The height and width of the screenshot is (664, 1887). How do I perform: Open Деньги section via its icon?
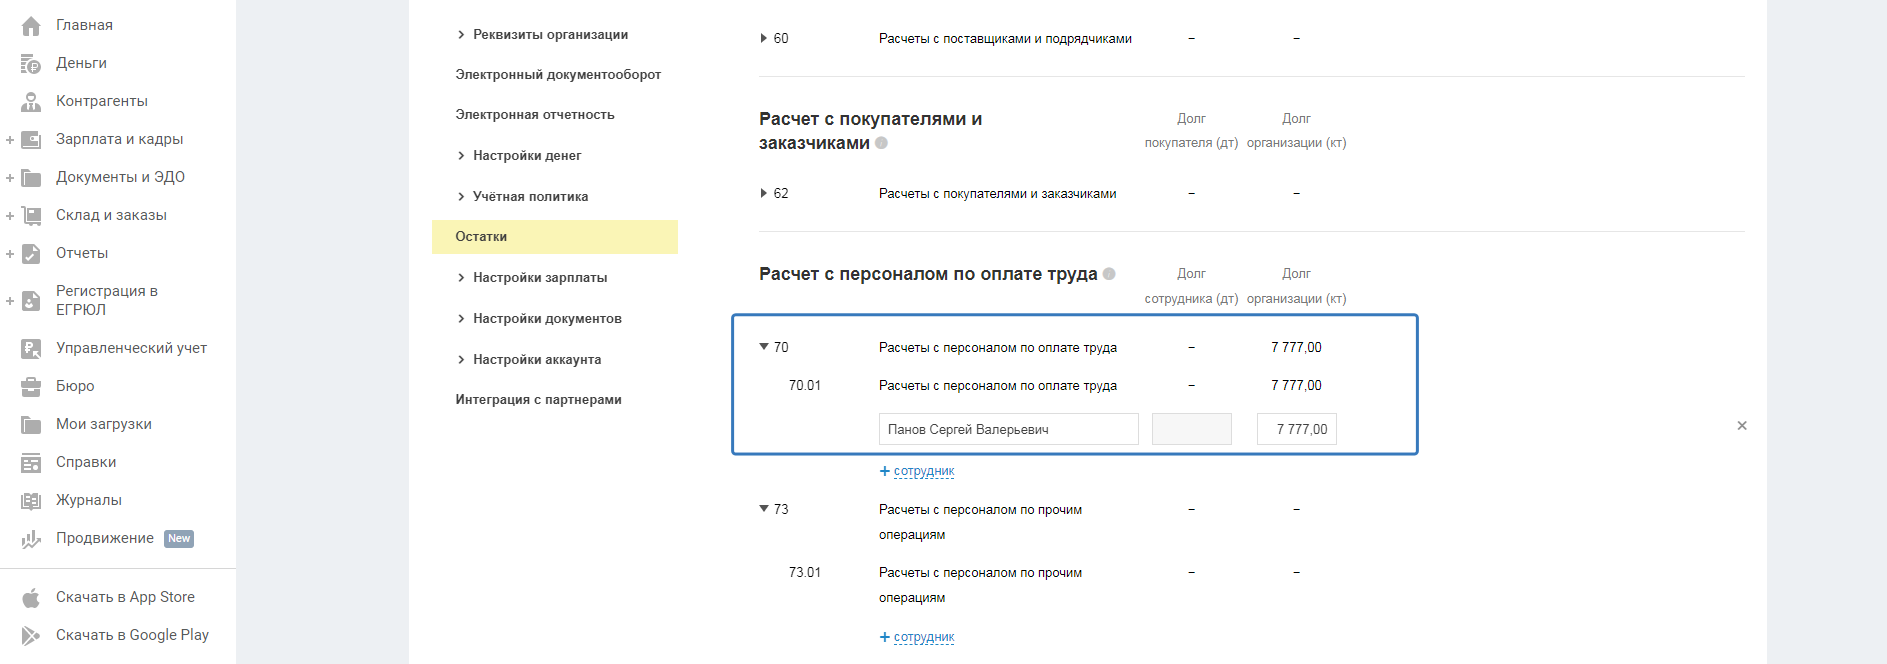click(31, 64)
